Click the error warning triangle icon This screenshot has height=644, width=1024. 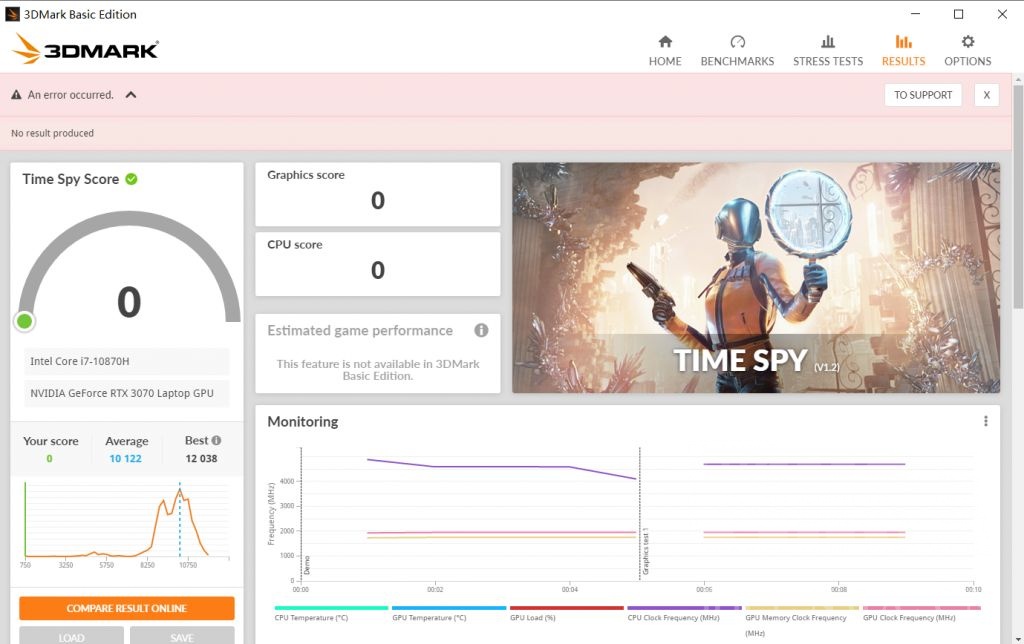(16, 95)
